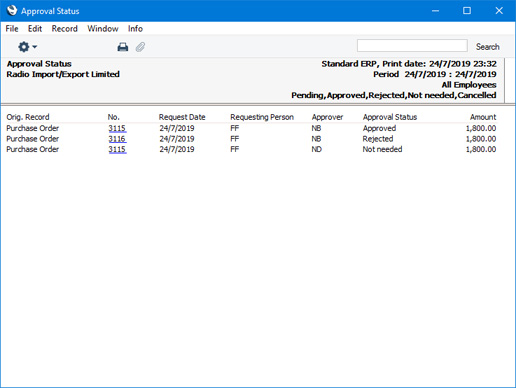Open the File menu
The image size is (516, 388).
[x=12, y=29]
